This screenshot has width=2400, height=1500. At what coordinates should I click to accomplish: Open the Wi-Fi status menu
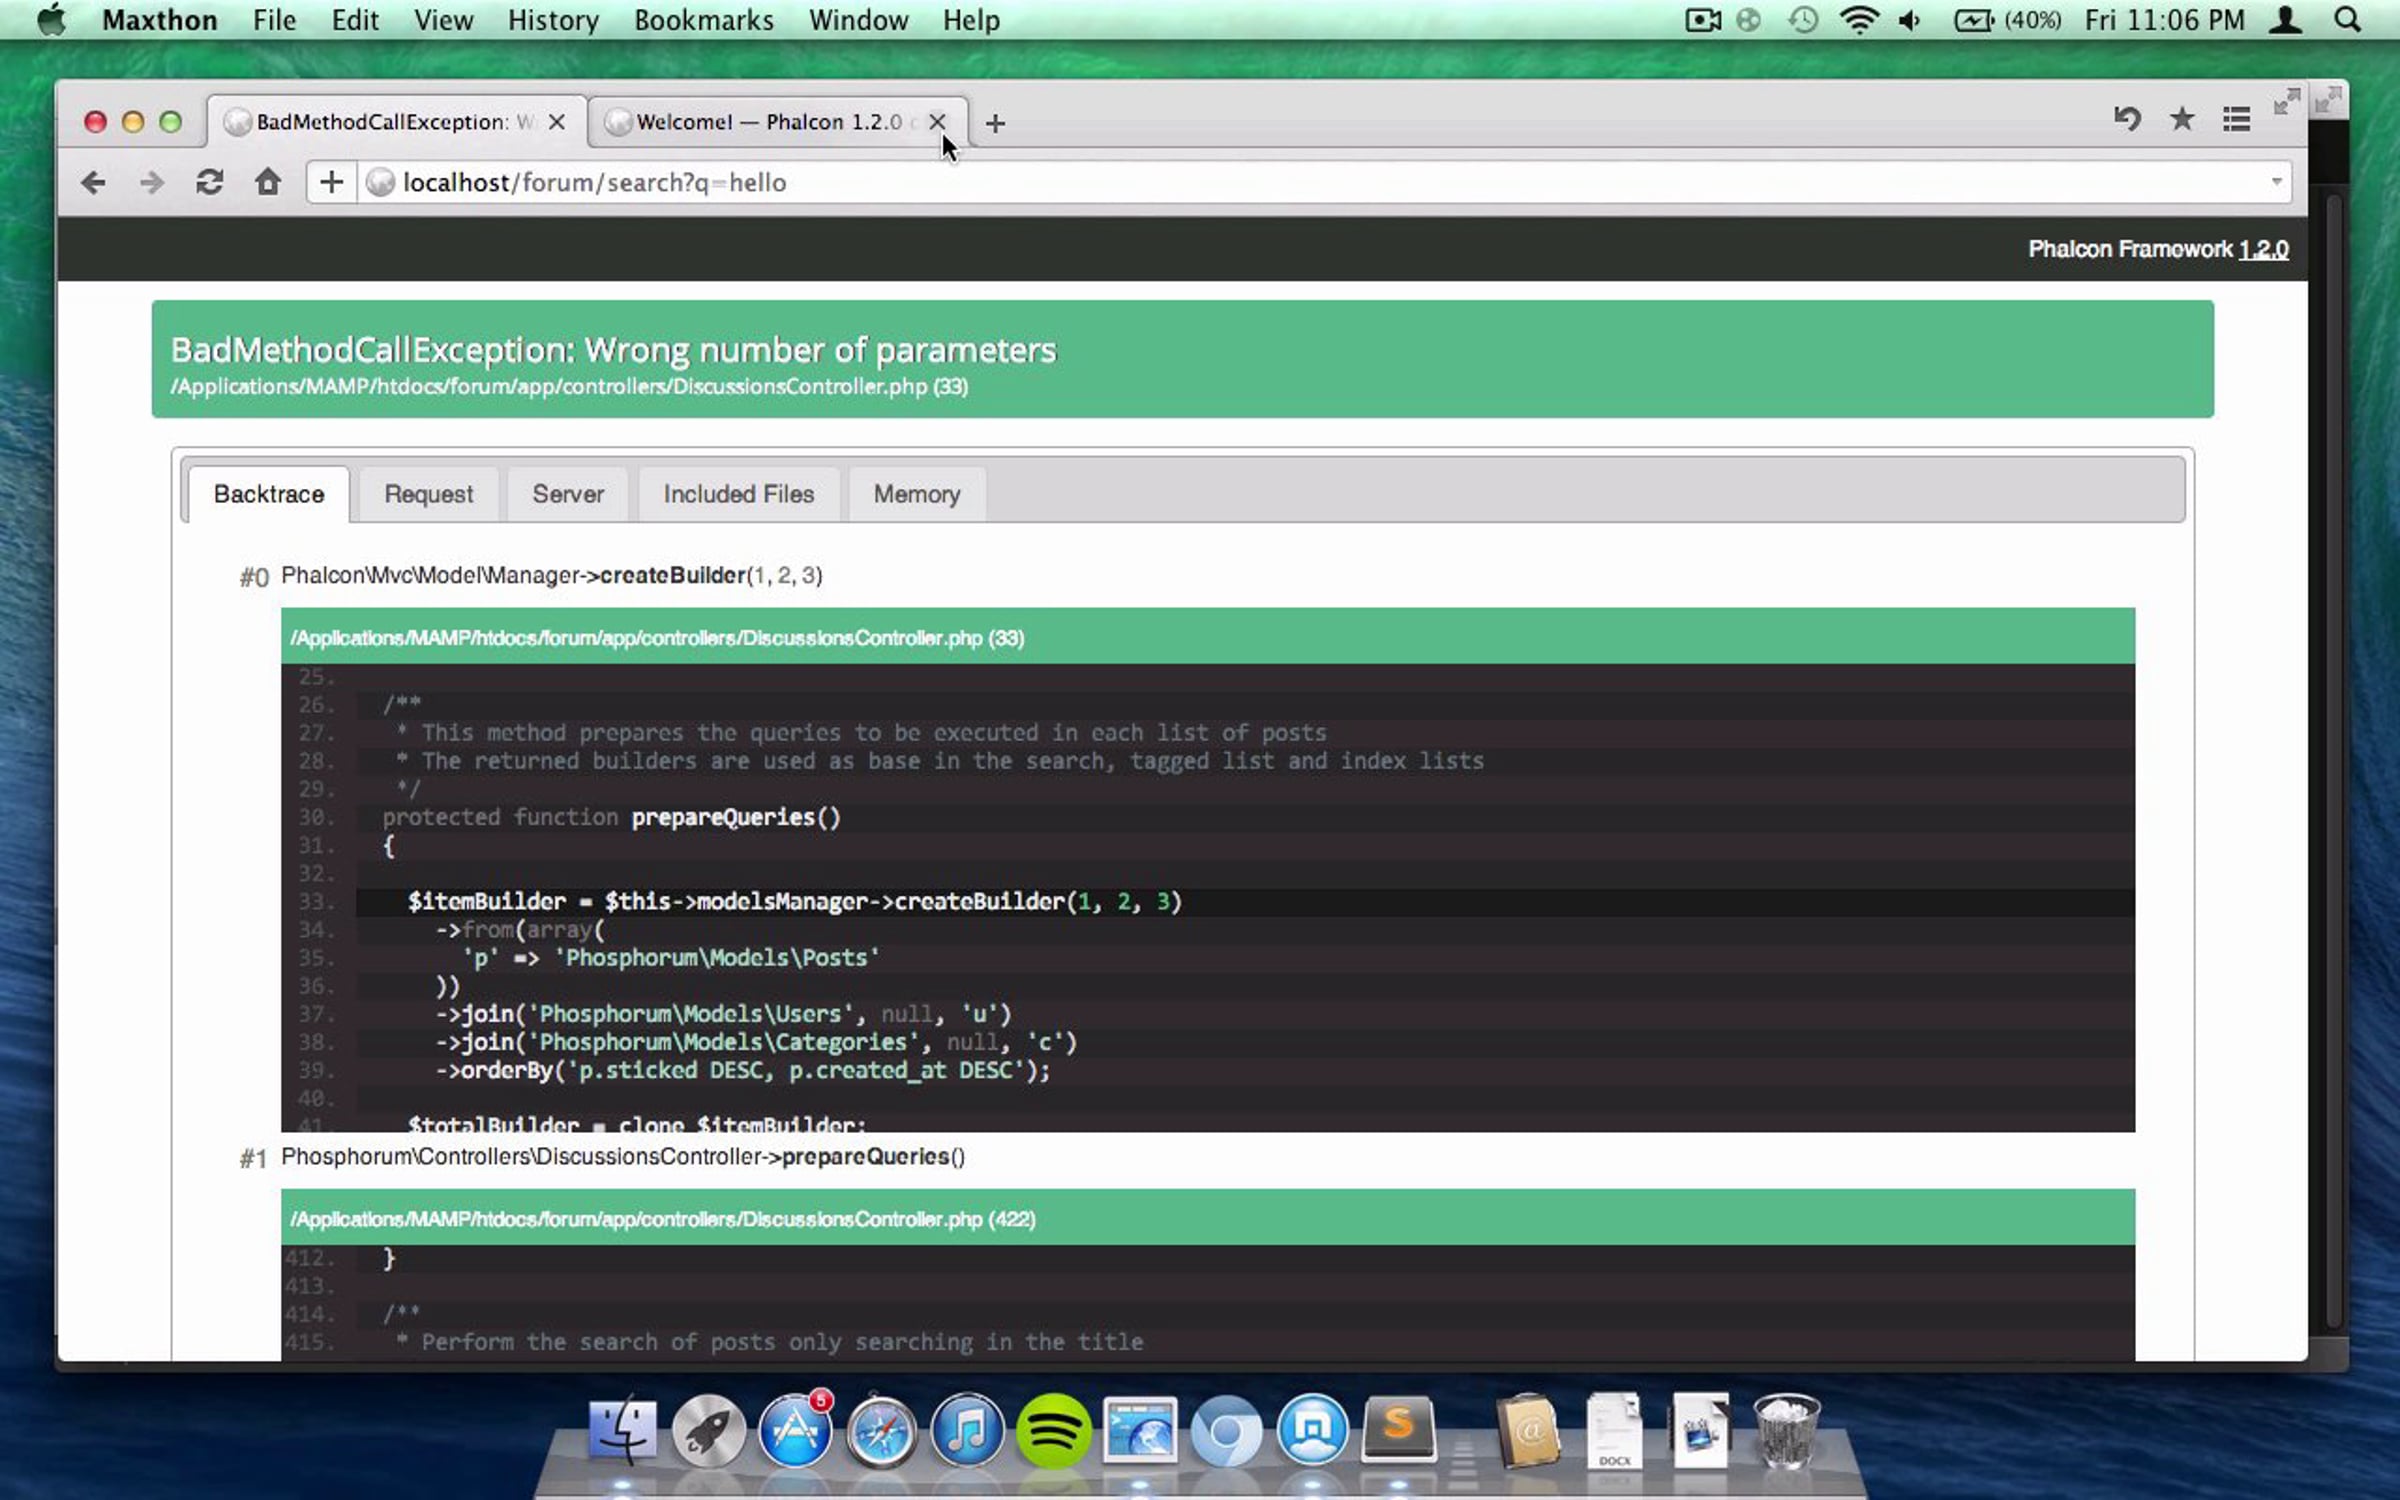(1858, 20)
